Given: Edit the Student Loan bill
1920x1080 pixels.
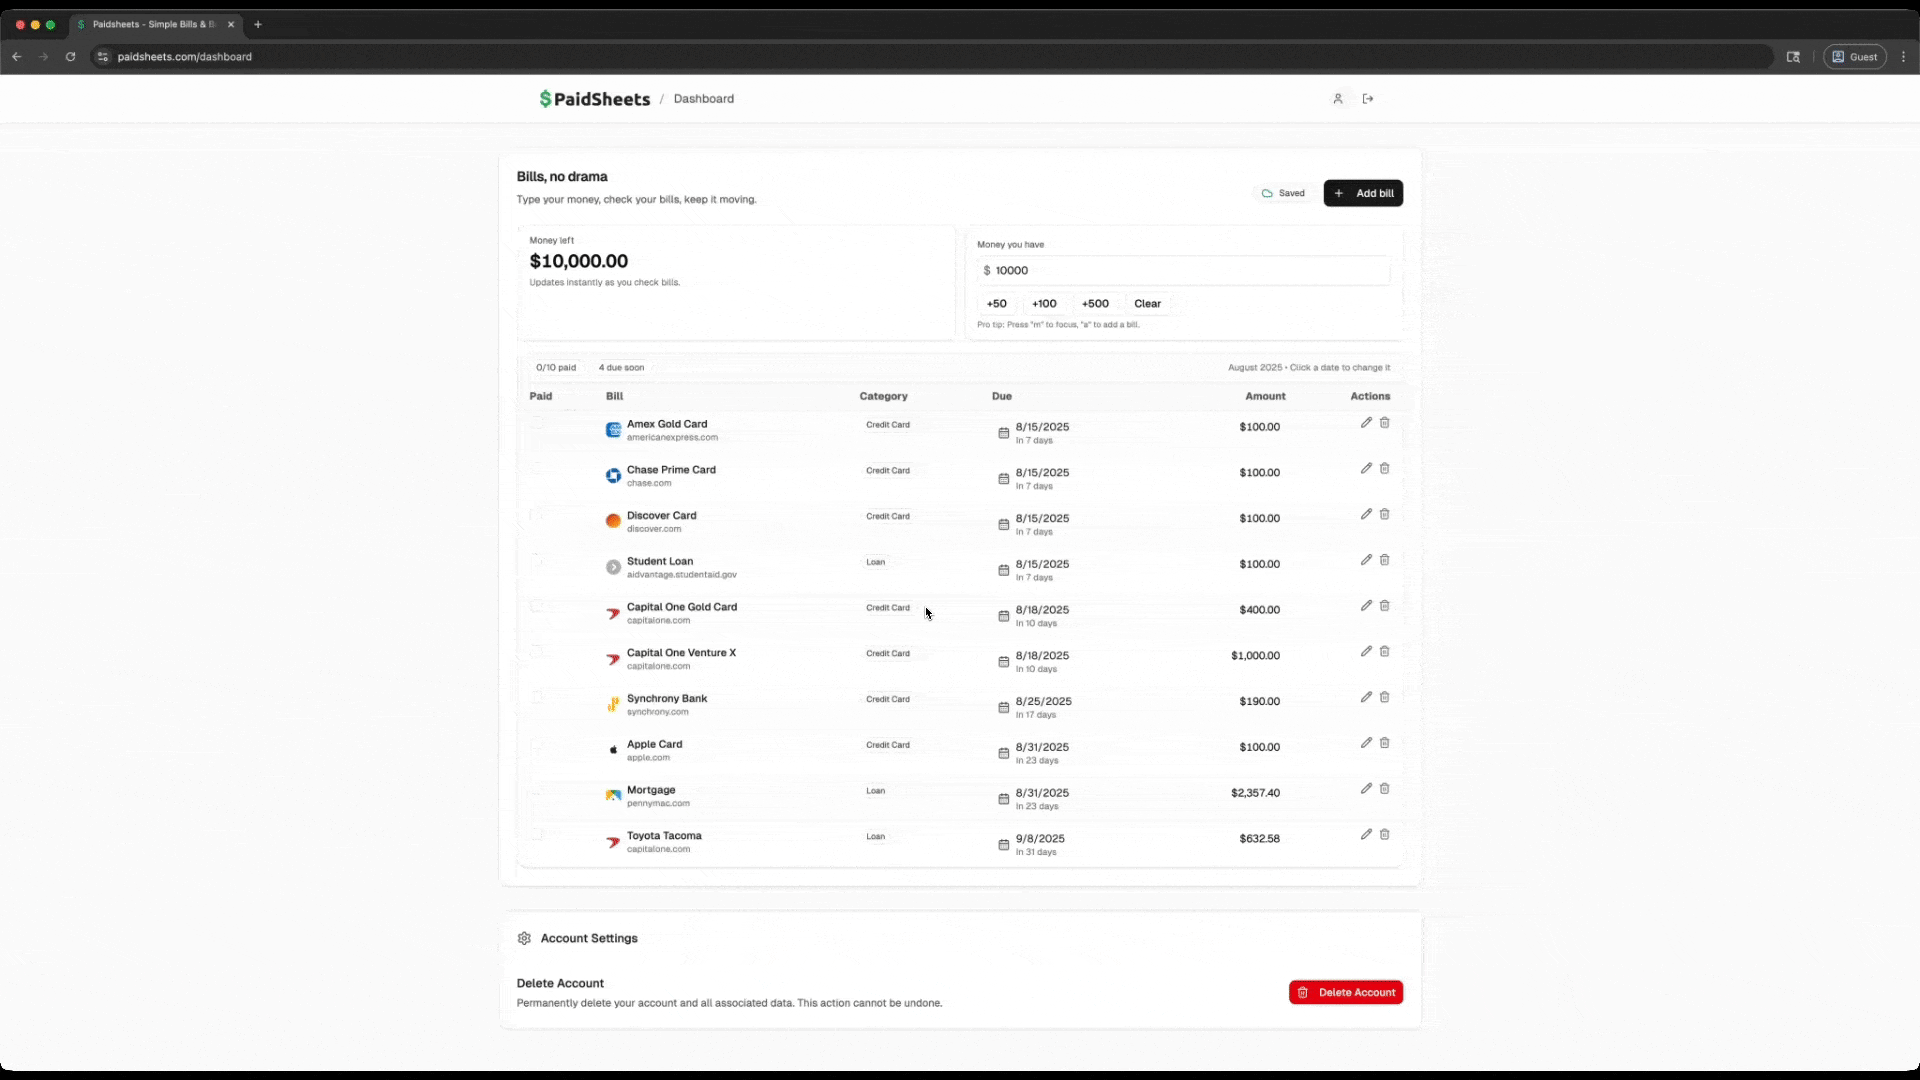Looking at the screenshot, I should point(1366,560).
